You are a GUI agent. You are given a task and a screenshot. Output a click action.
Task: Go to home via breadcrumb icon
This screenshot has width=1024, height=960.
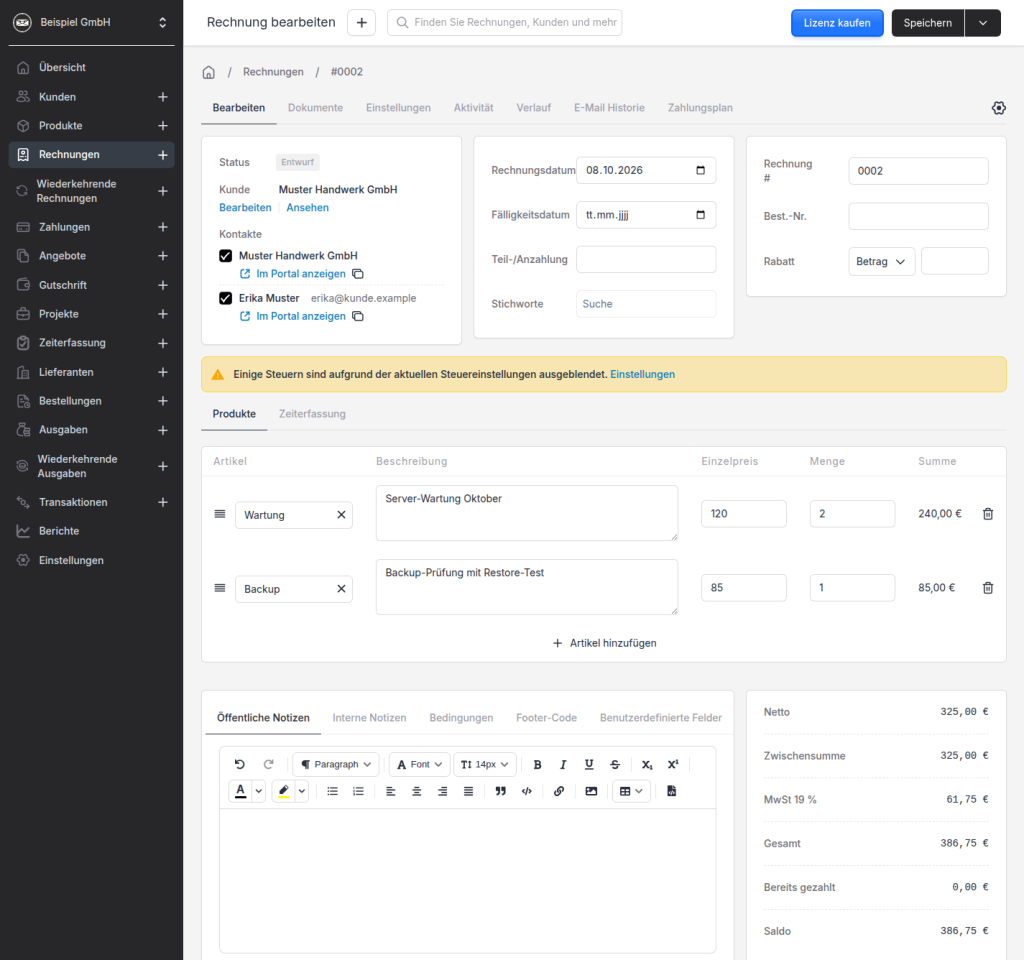pos(208,72)
